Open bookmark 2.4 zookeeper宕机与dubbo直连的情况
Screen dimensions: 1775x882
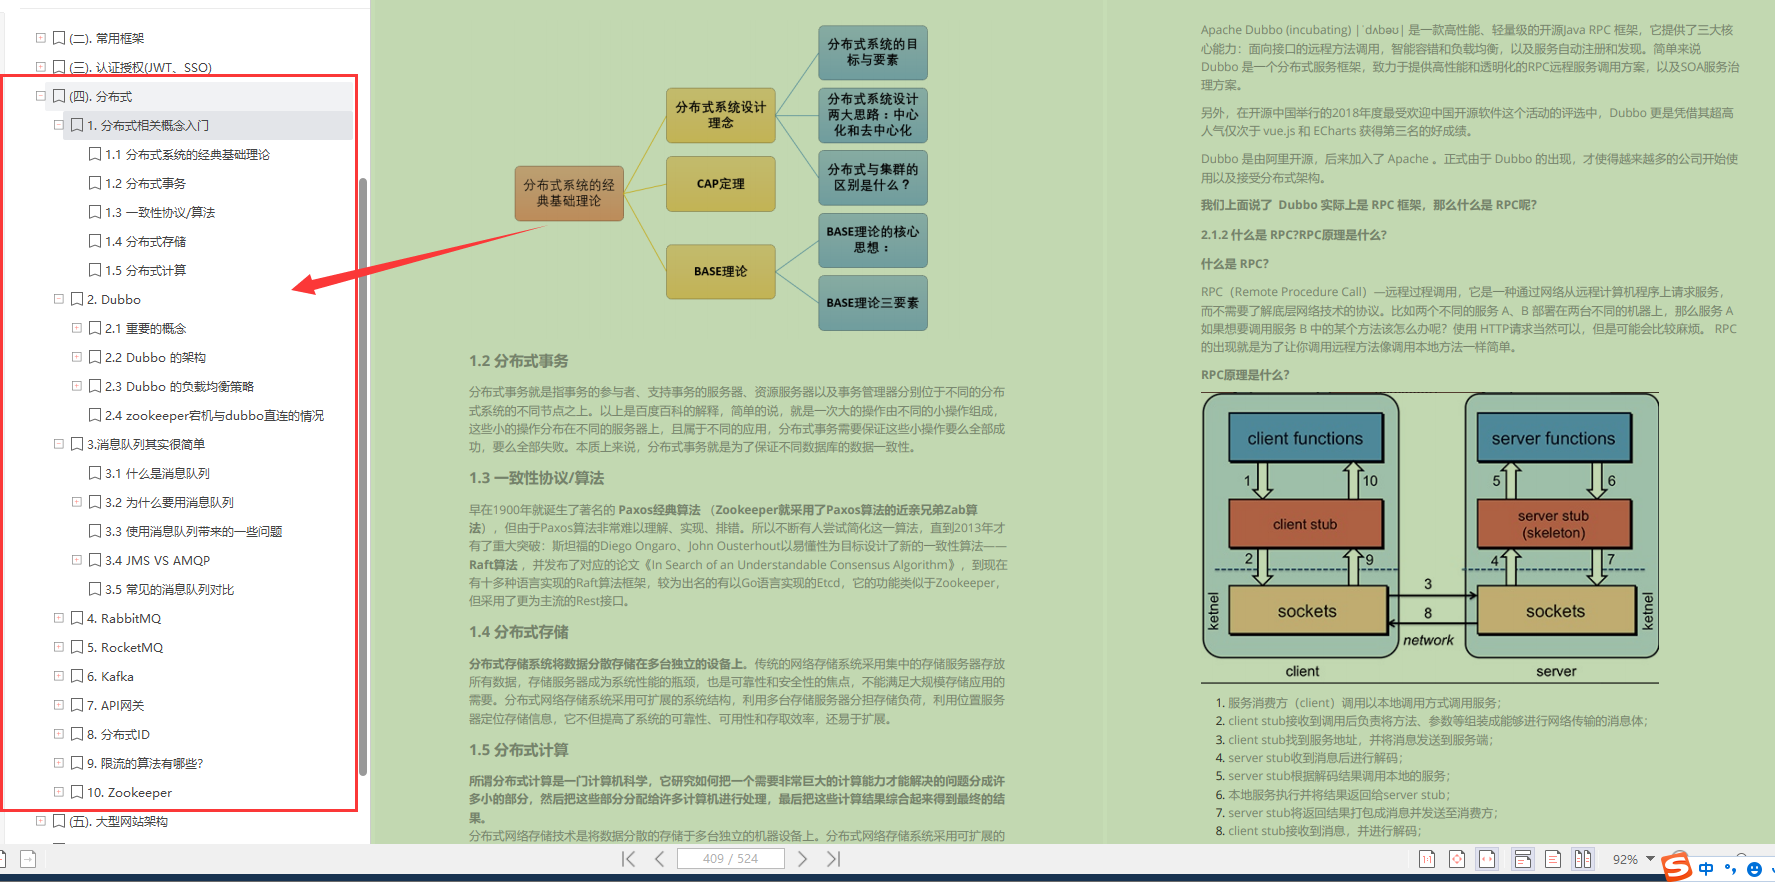(214, 415)
